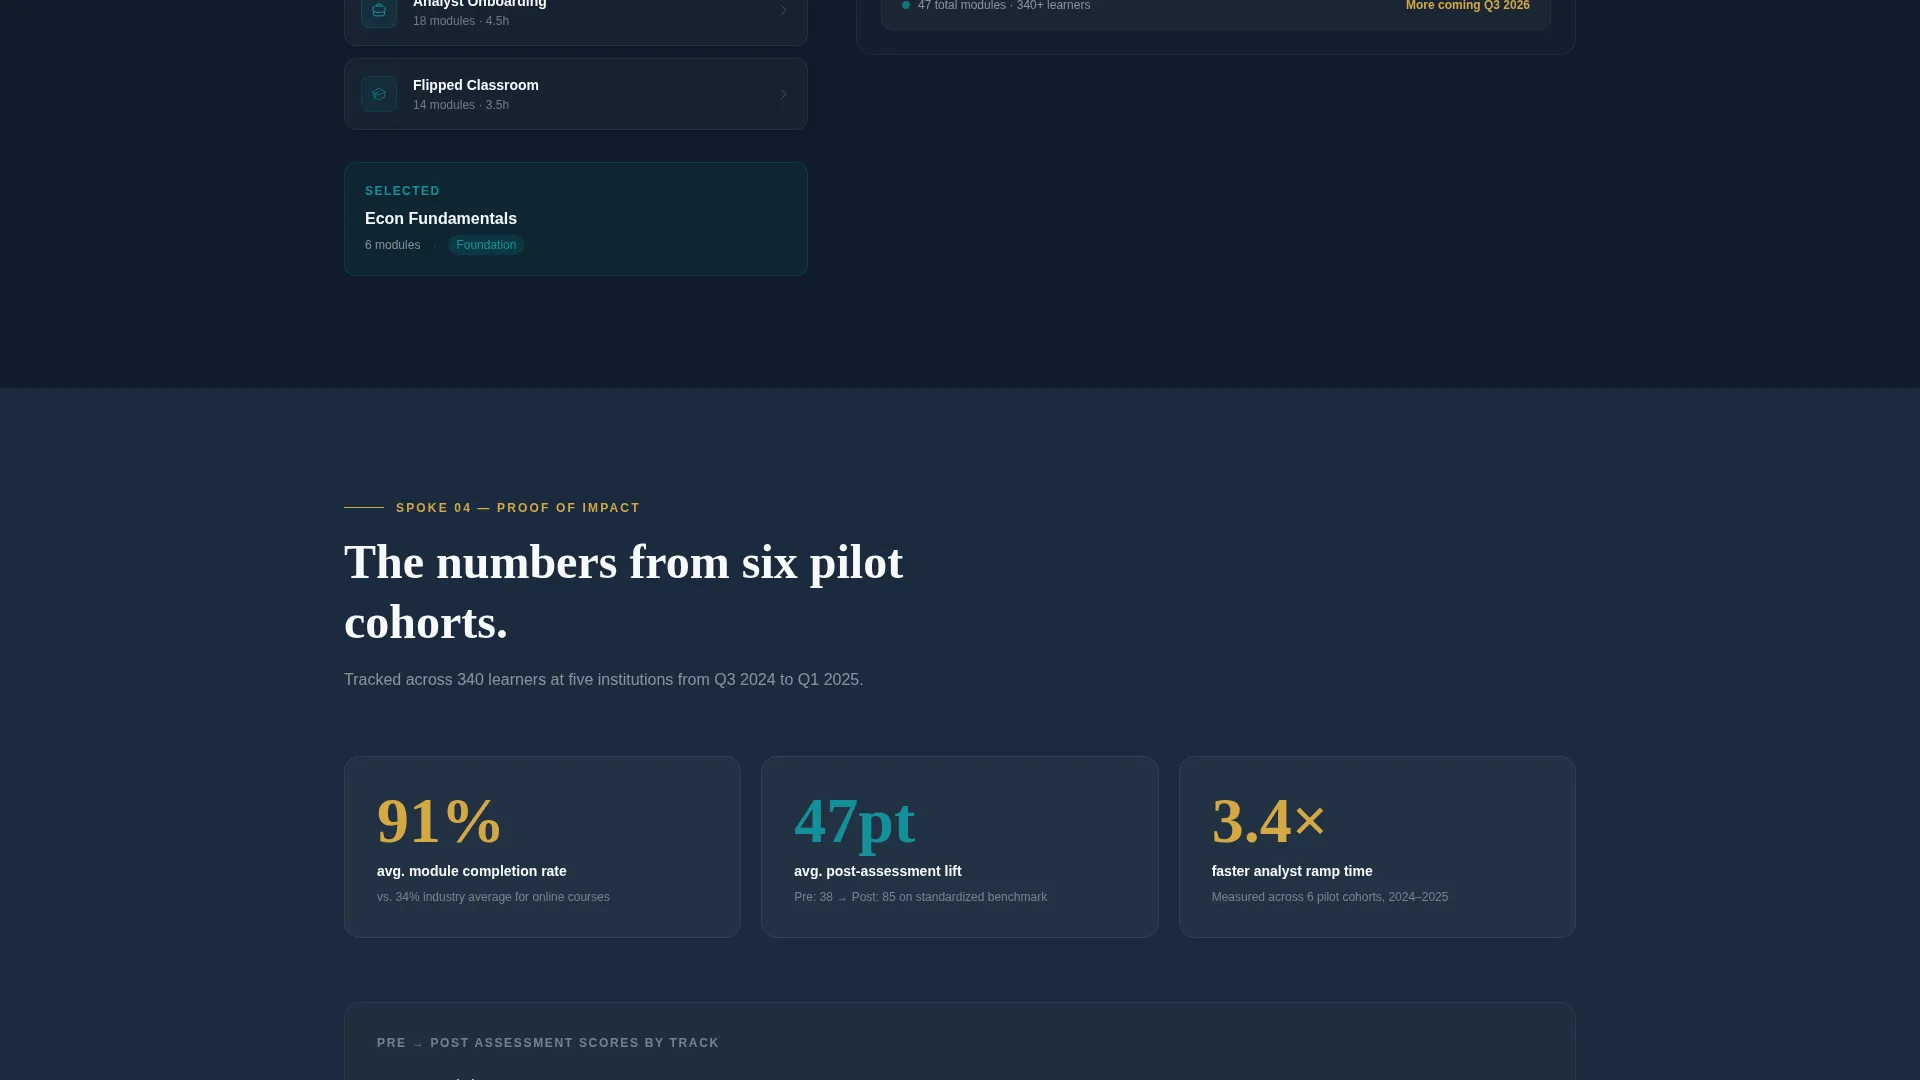The height and width of the screenshot is (1080, 1920).
Task: Click the Foundation tag badge
Action: [486, 245]
